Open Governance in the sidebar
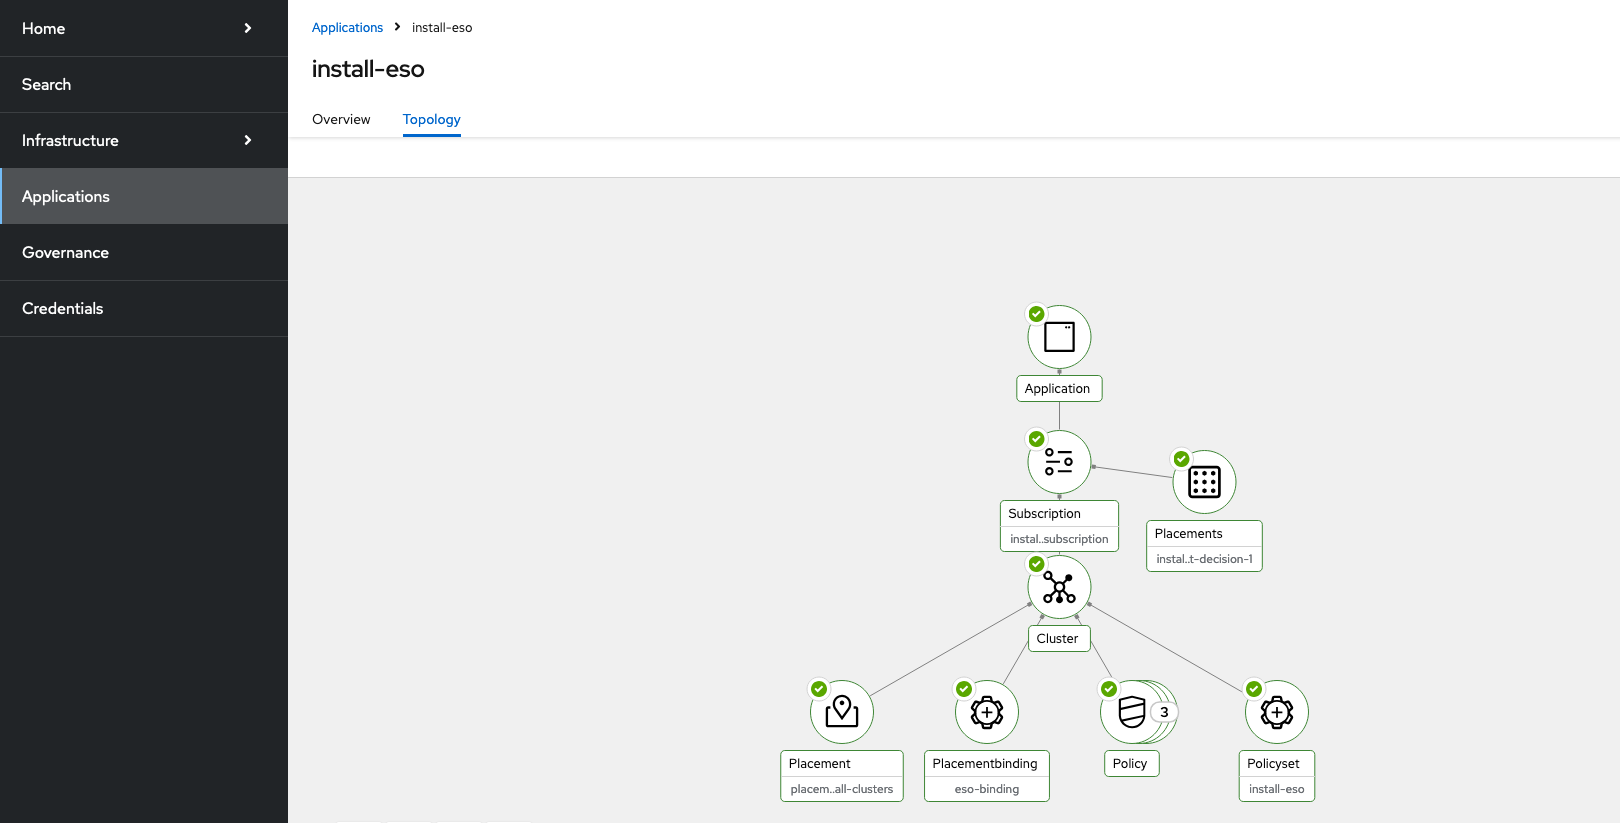Screen dimensions: 1620x823 coord(66,252)
